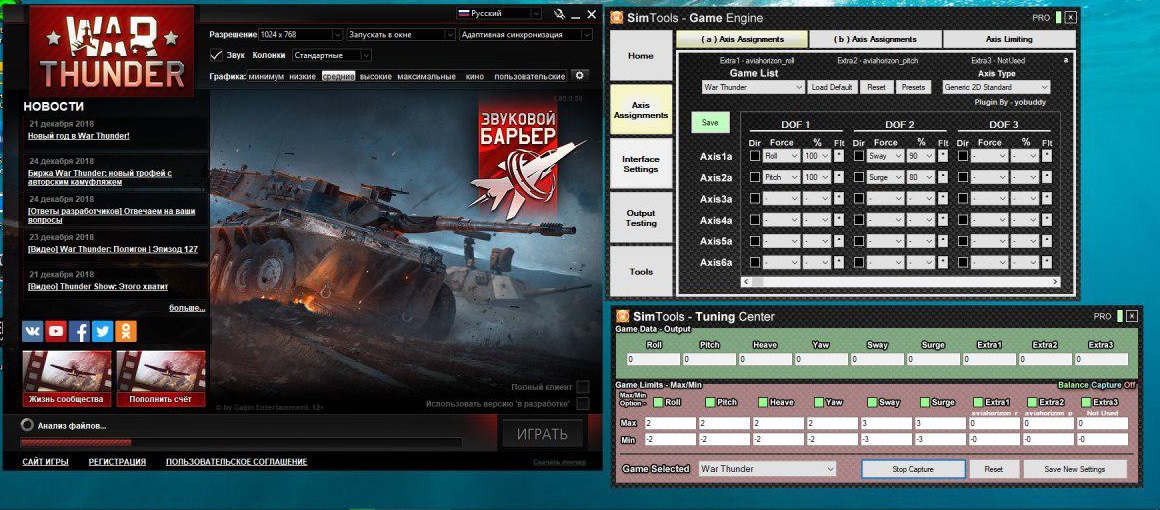Click the Odnoklassniki social icon
Image resolution: width=1160 pixels, height=510 pixels.
click(126, 331)
